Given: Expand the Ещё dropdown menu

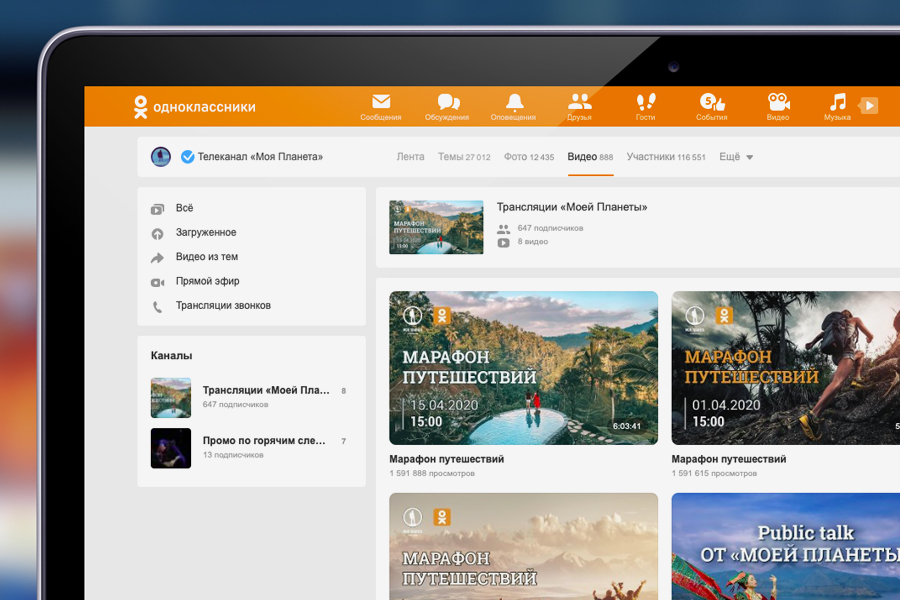Looking at the screenshot, I should [x=736, y=157].
